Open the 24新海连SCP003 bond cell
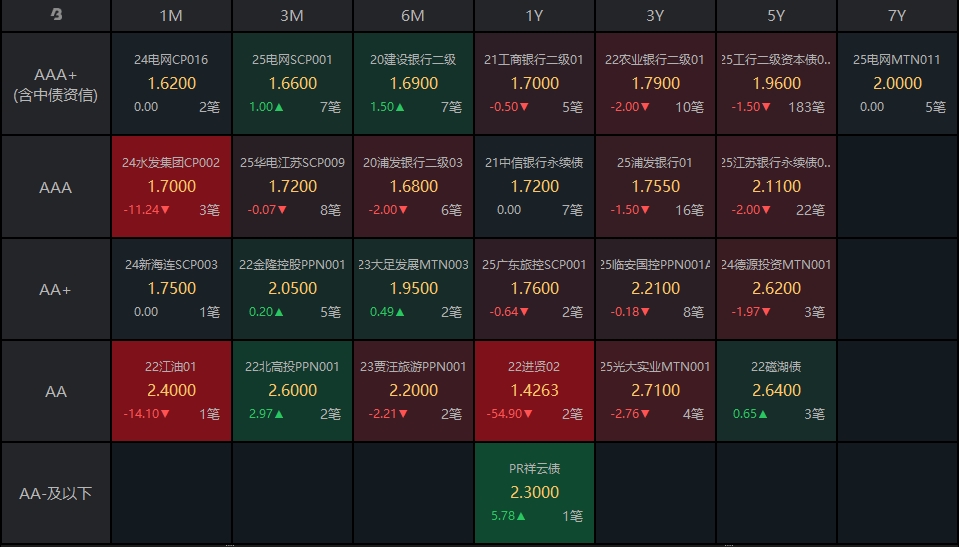Screen dimensions: 959x547 (171, 289)
